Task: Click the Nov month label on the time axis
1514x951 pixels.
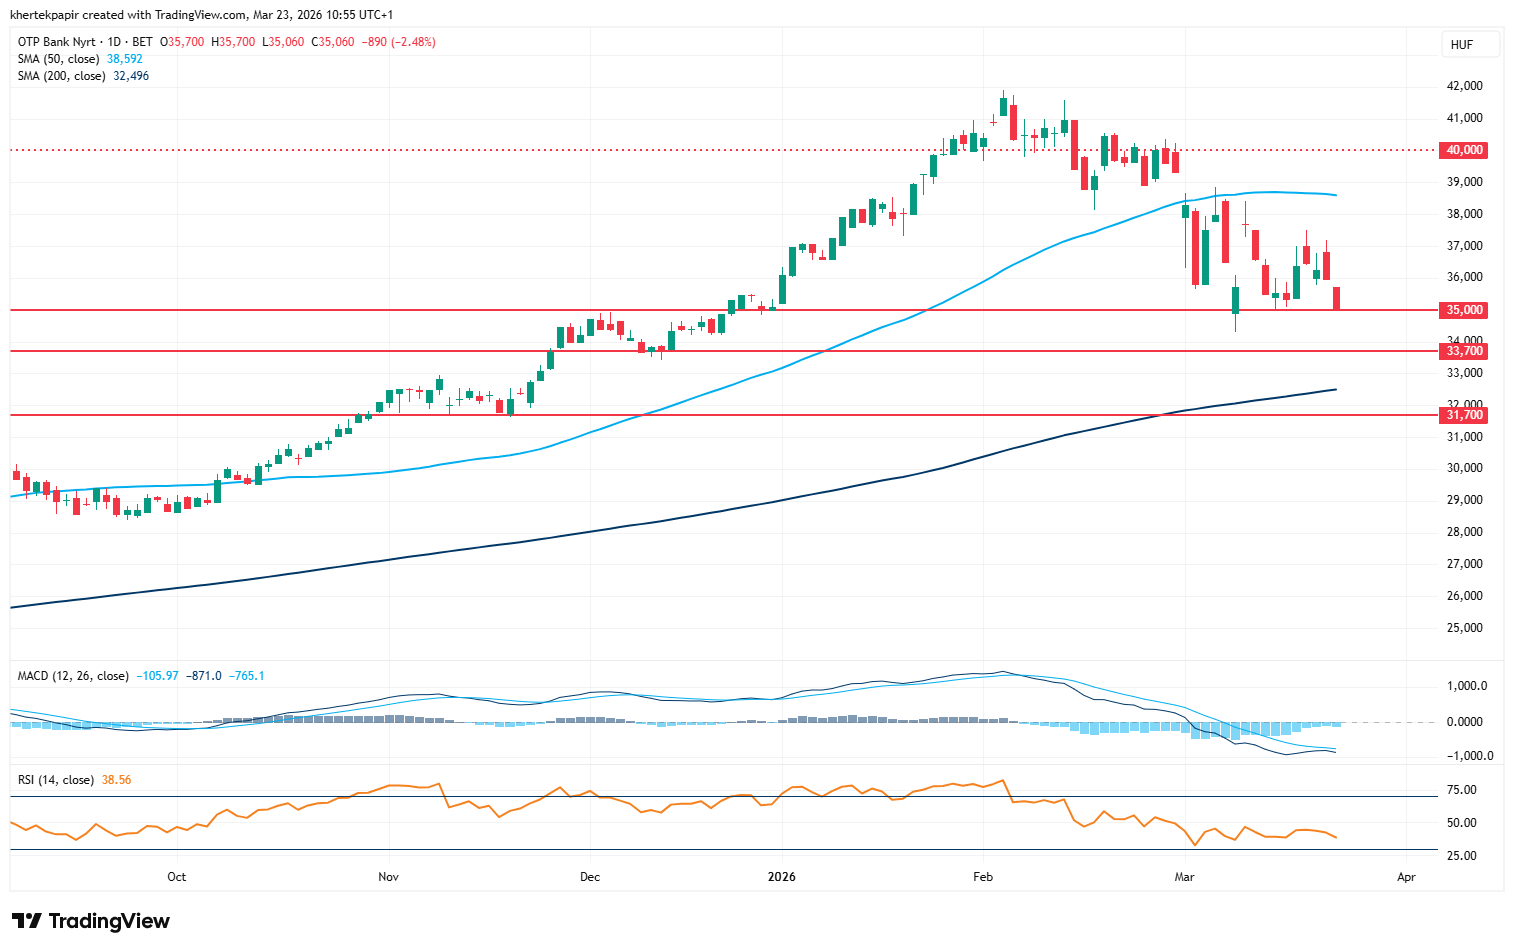Action: [x=388, y=877]
